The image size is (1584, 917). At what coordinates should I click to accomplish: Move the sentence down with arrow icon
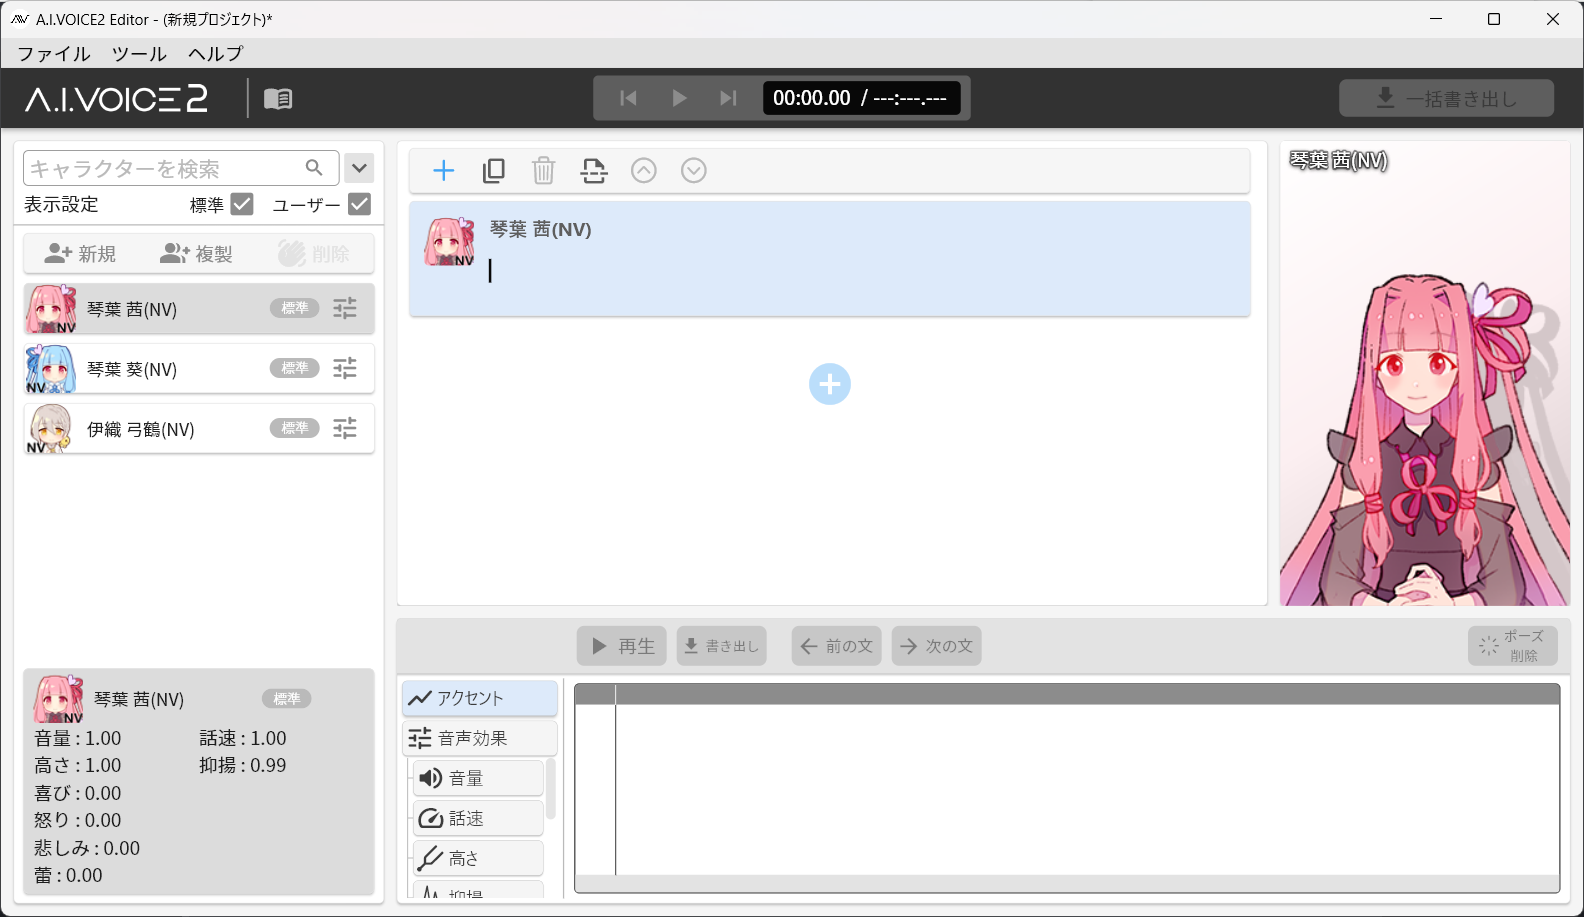[694, 171]
